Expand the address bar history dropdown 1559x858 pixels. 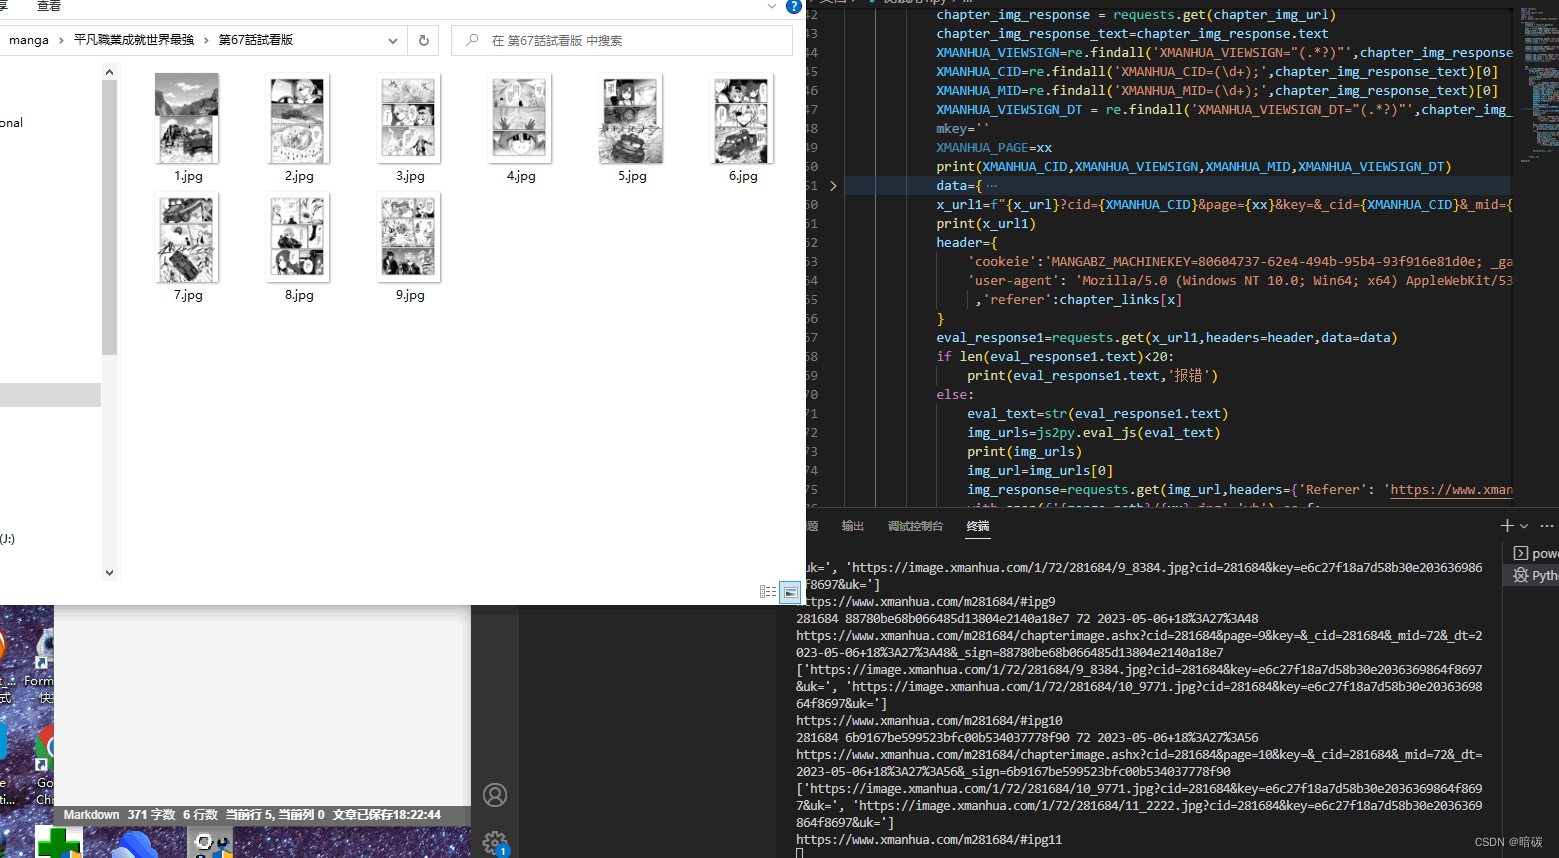pos(393,40)
